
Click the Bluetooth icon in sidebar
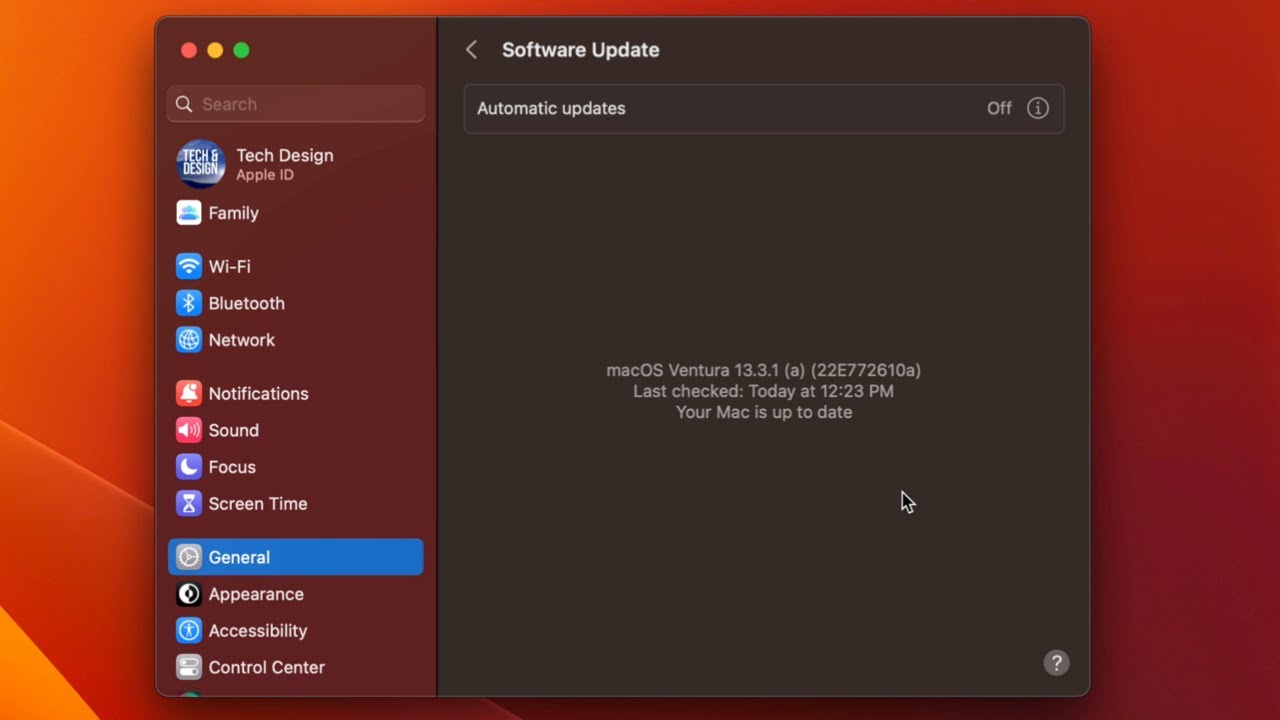pyautogui.click(x=188, y=303)
